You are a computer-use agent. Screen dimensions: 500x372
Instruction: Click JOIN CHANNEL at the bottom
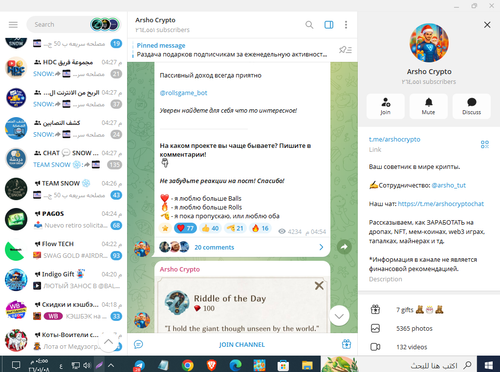[242, 344]
